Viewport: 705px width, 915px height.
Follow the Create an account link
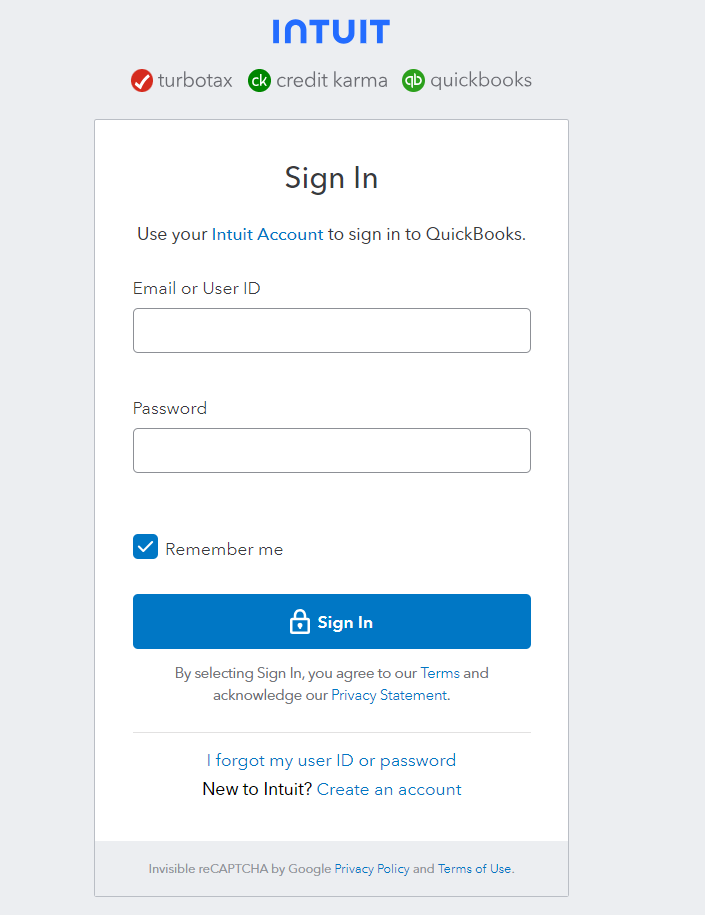coord(389,789)
